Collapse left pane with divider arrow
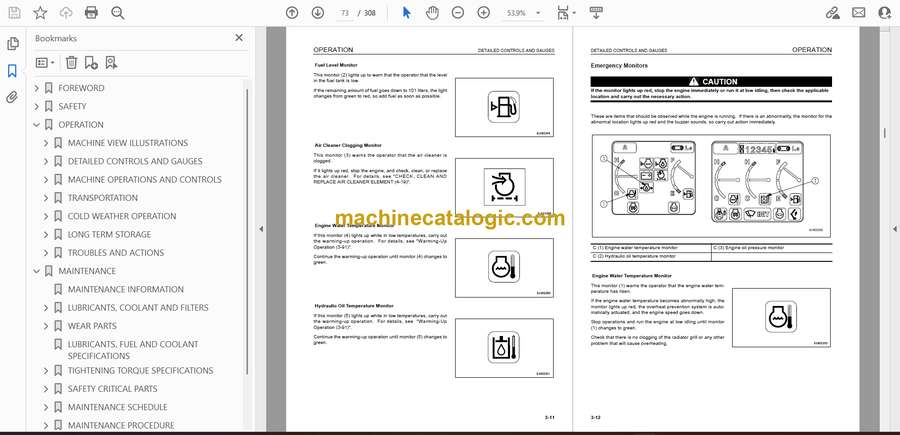The width and height of the screenshot is (900, 435). click(x=261, y=229)
